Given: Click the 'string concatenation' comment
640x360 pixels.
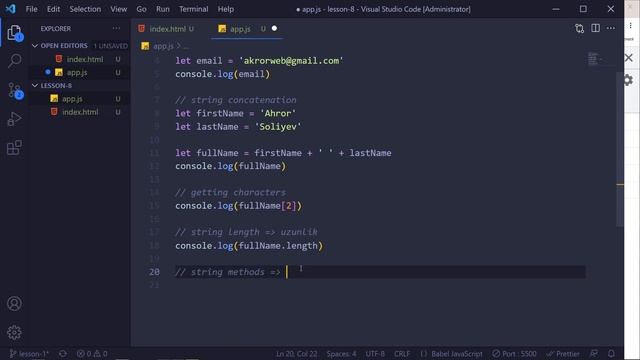Looking at the screenshot, I should [x=236, y=100].
